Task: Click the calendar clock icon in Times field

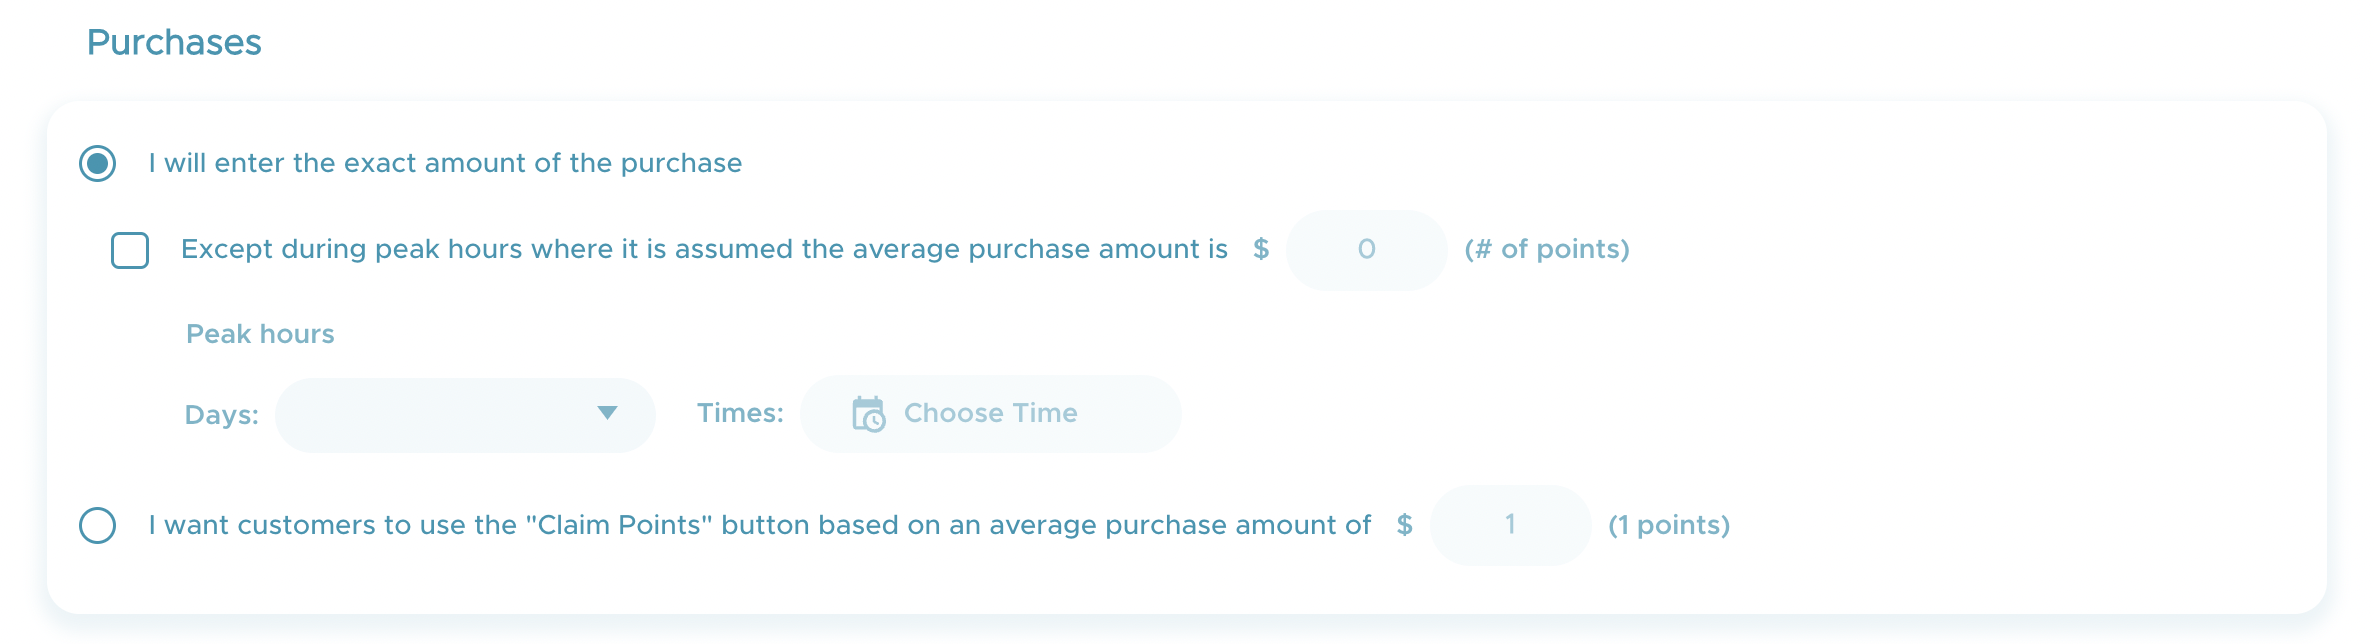Action: coord(868,414)
